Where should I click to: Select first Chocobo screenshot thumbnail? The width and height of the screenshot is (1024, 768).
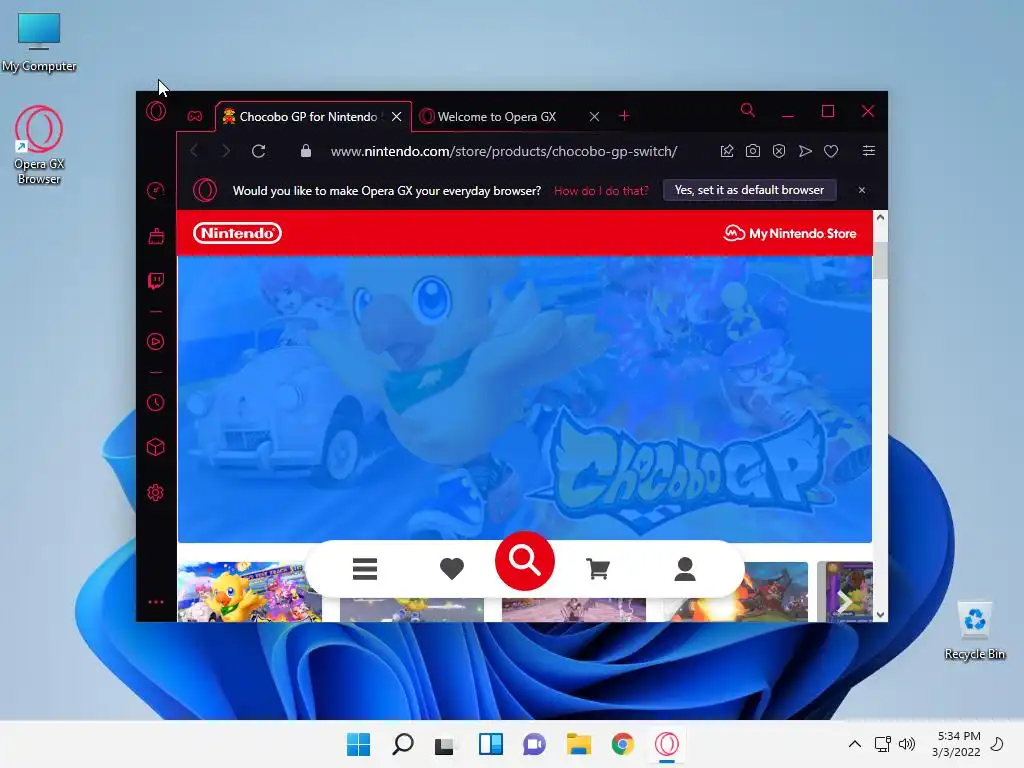click(249, 592)
